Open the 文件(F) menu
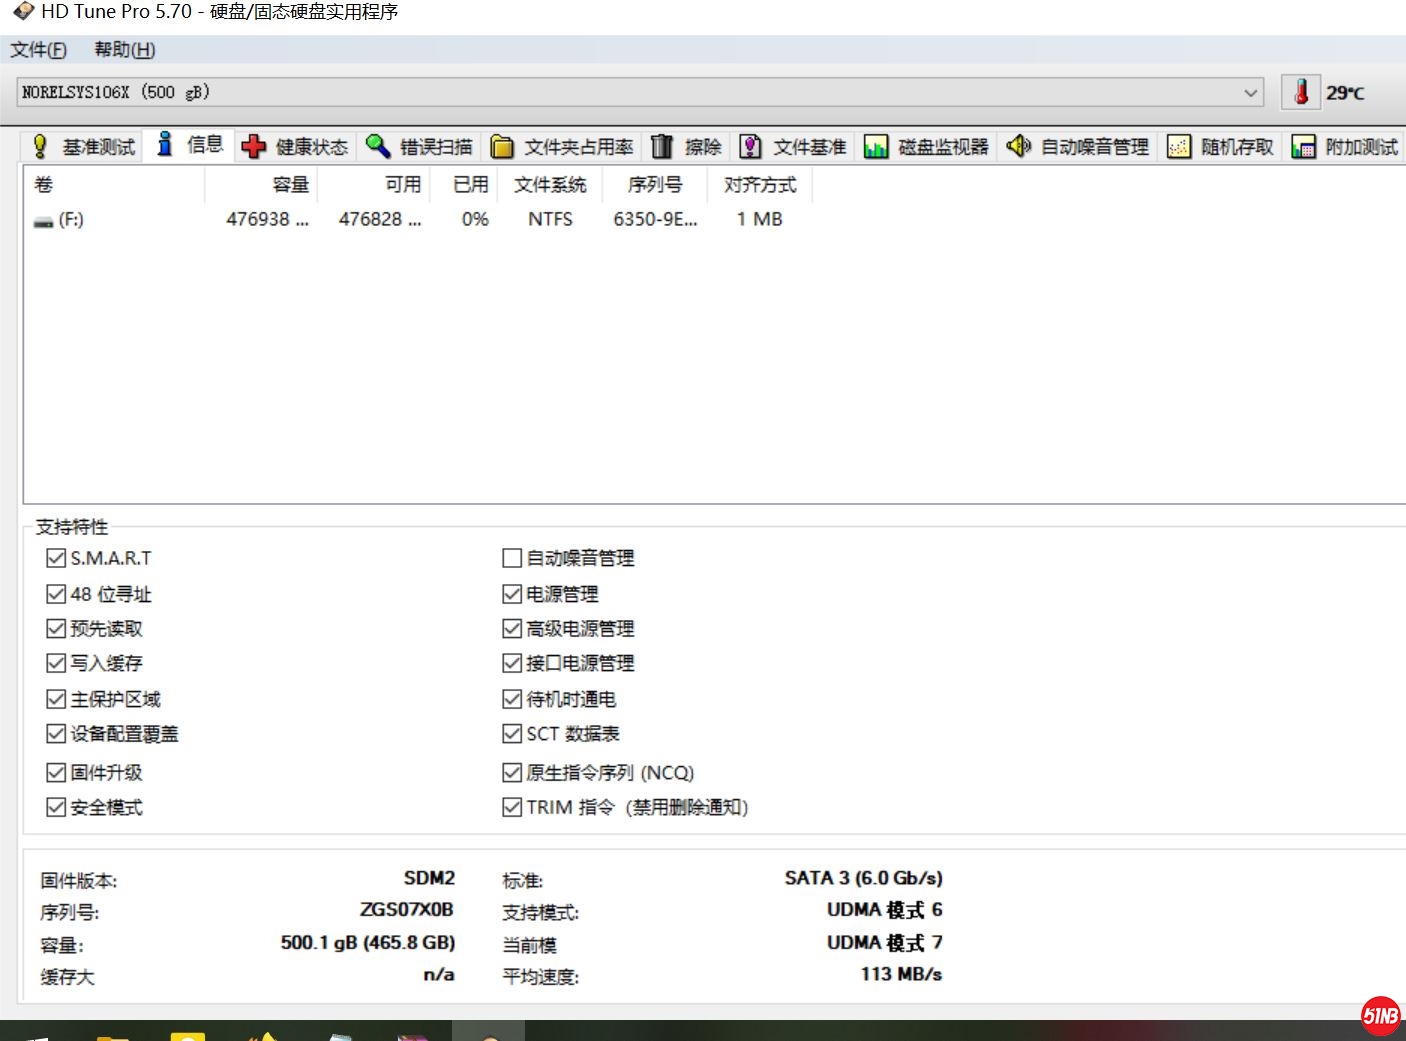Image resolution: width=1406 pixels, height=1041 pixels. (38, 50)
